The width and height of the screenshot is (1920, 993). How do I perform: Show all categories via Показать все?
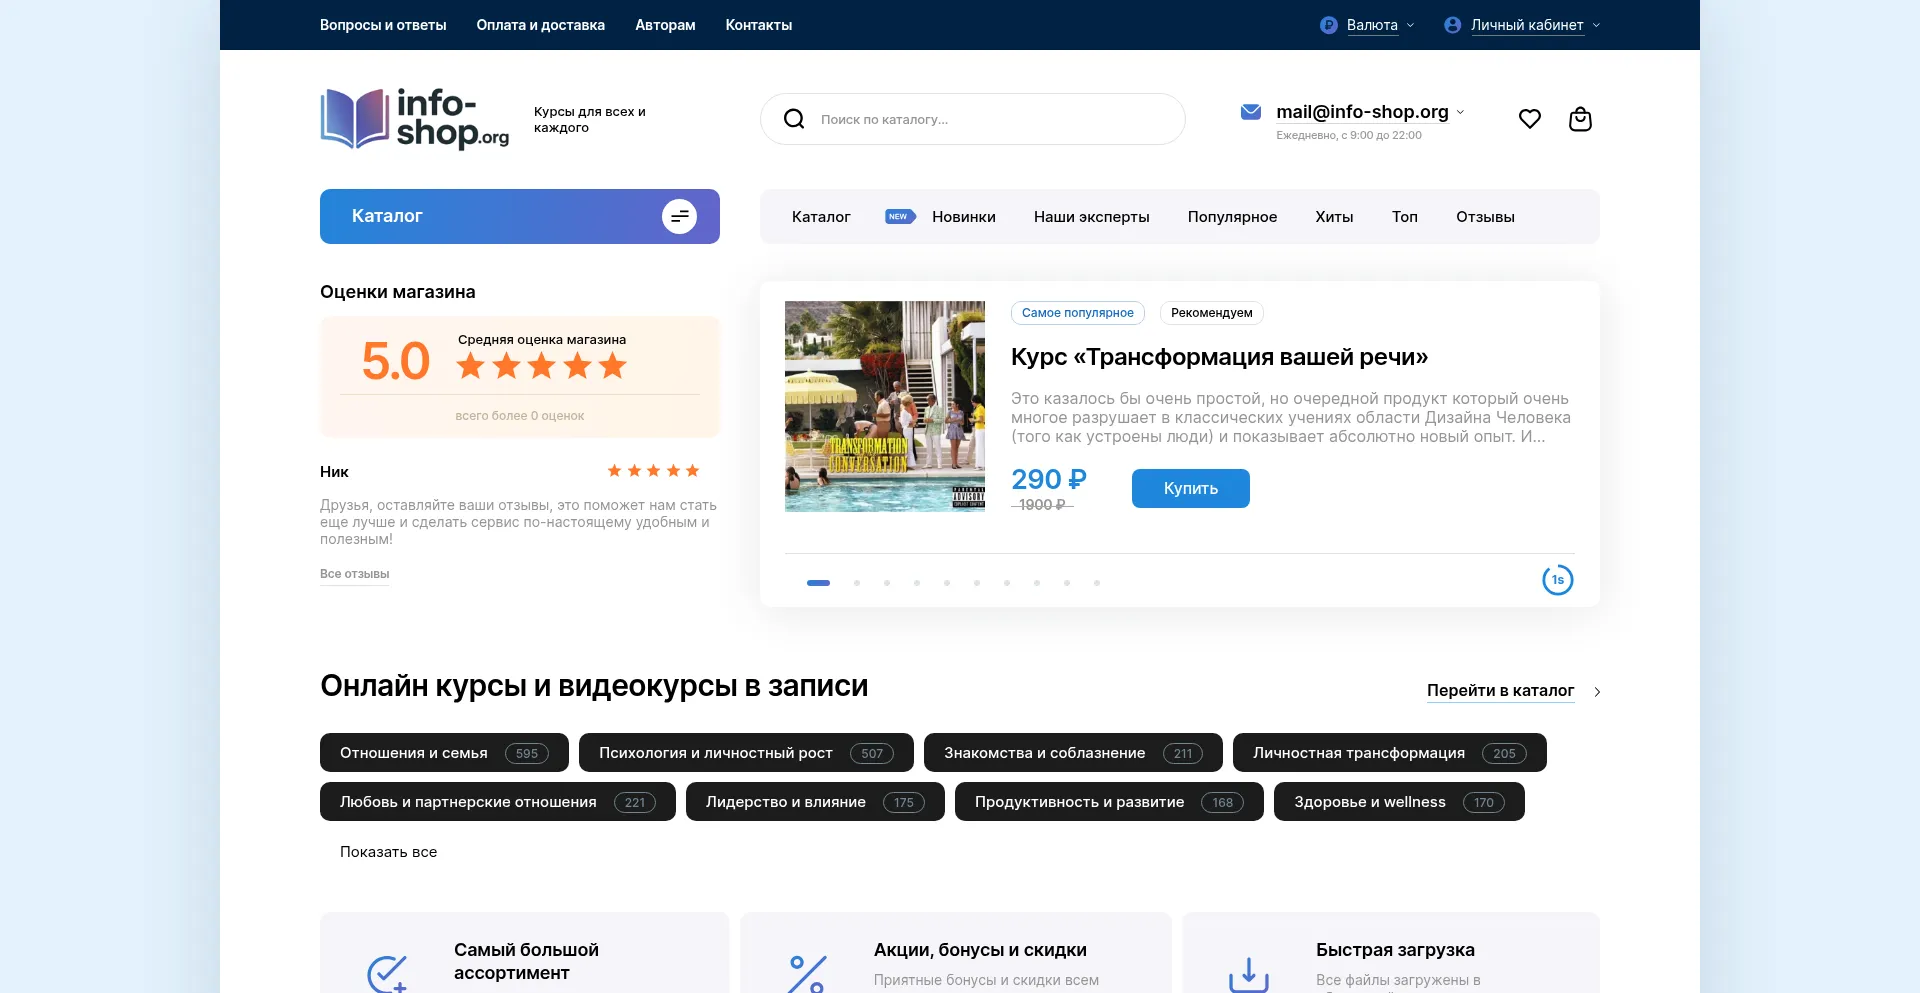click(388, 852)
